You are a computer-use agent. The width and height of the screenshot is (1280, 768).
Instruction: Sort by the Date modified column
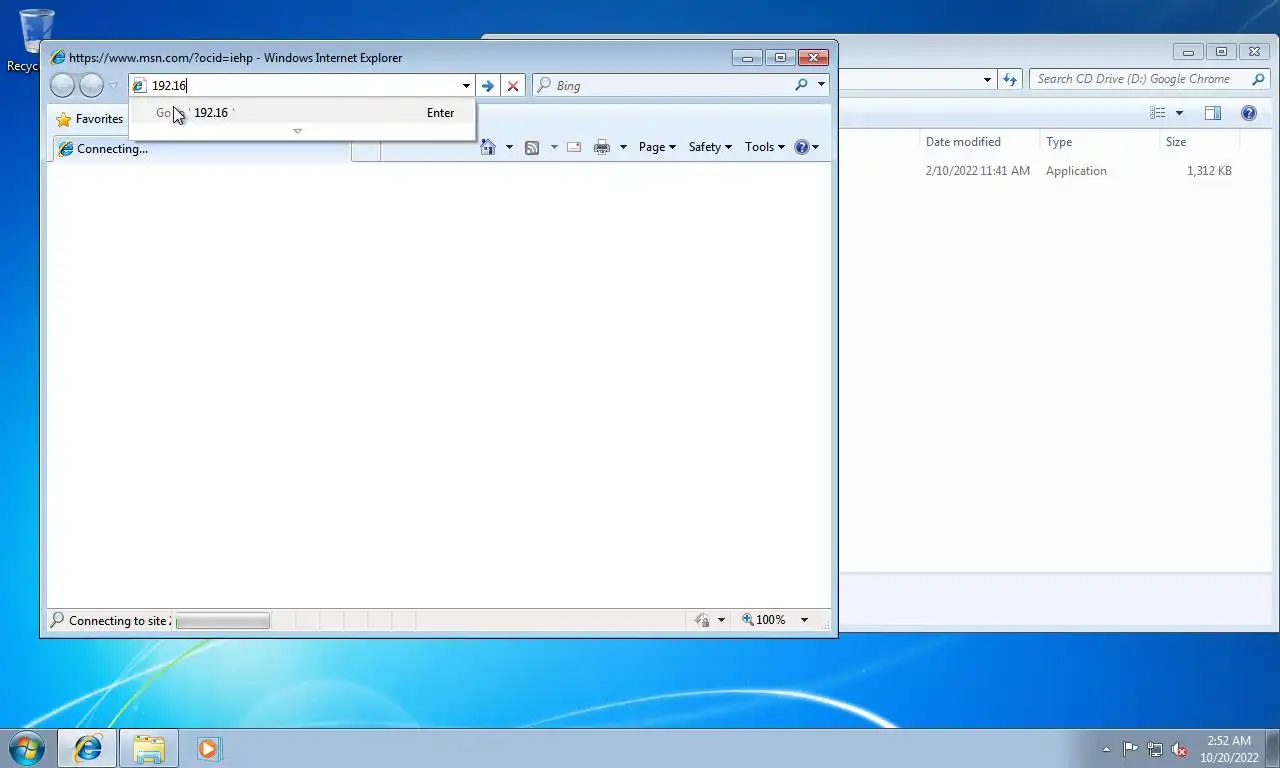tap(978, 142)
